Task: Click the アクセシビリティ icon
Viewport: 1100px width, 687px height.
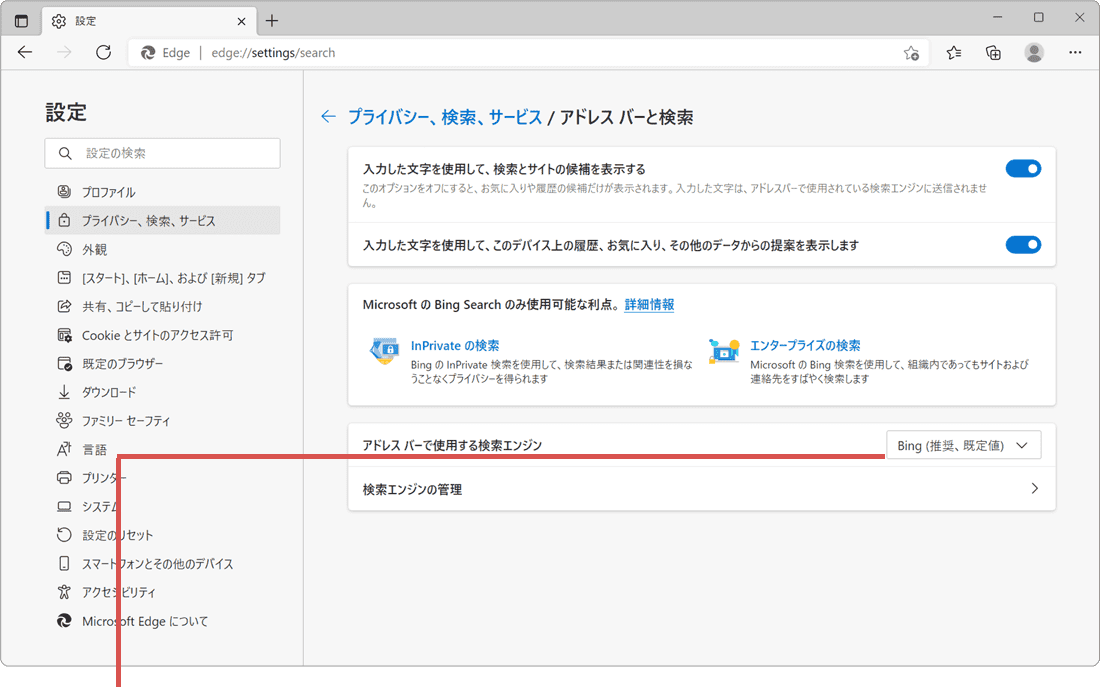Action: tap(64, 592)
